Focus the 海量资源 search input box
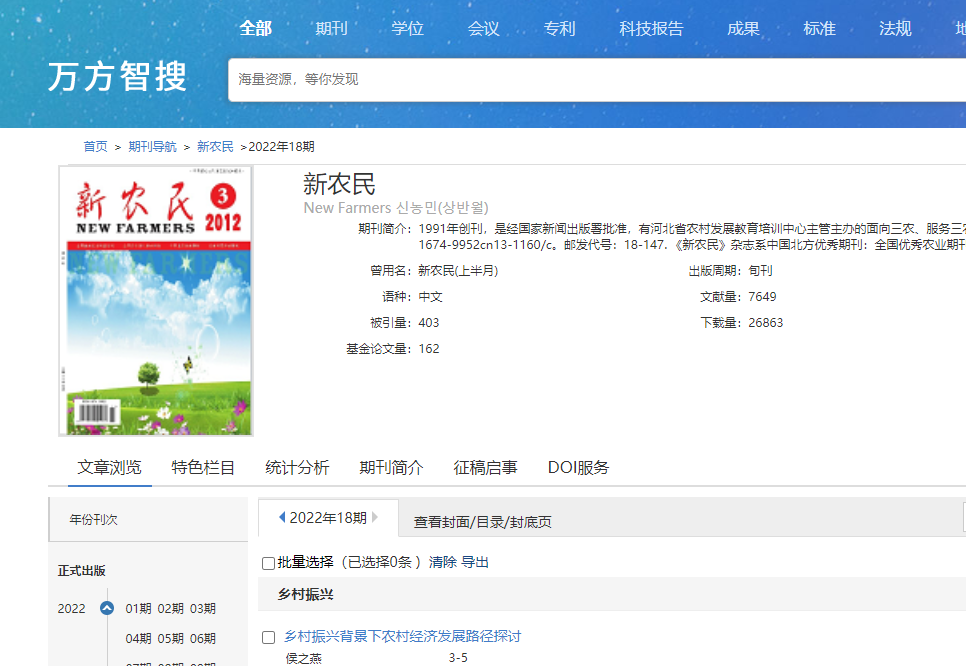 point(590,79)
